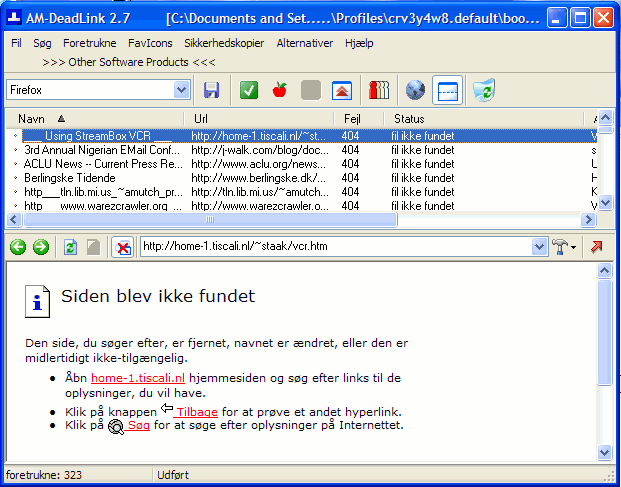Sort list by the Status column header
The height and width of the screenshot is (487, 621).
[x=484, y=119]
